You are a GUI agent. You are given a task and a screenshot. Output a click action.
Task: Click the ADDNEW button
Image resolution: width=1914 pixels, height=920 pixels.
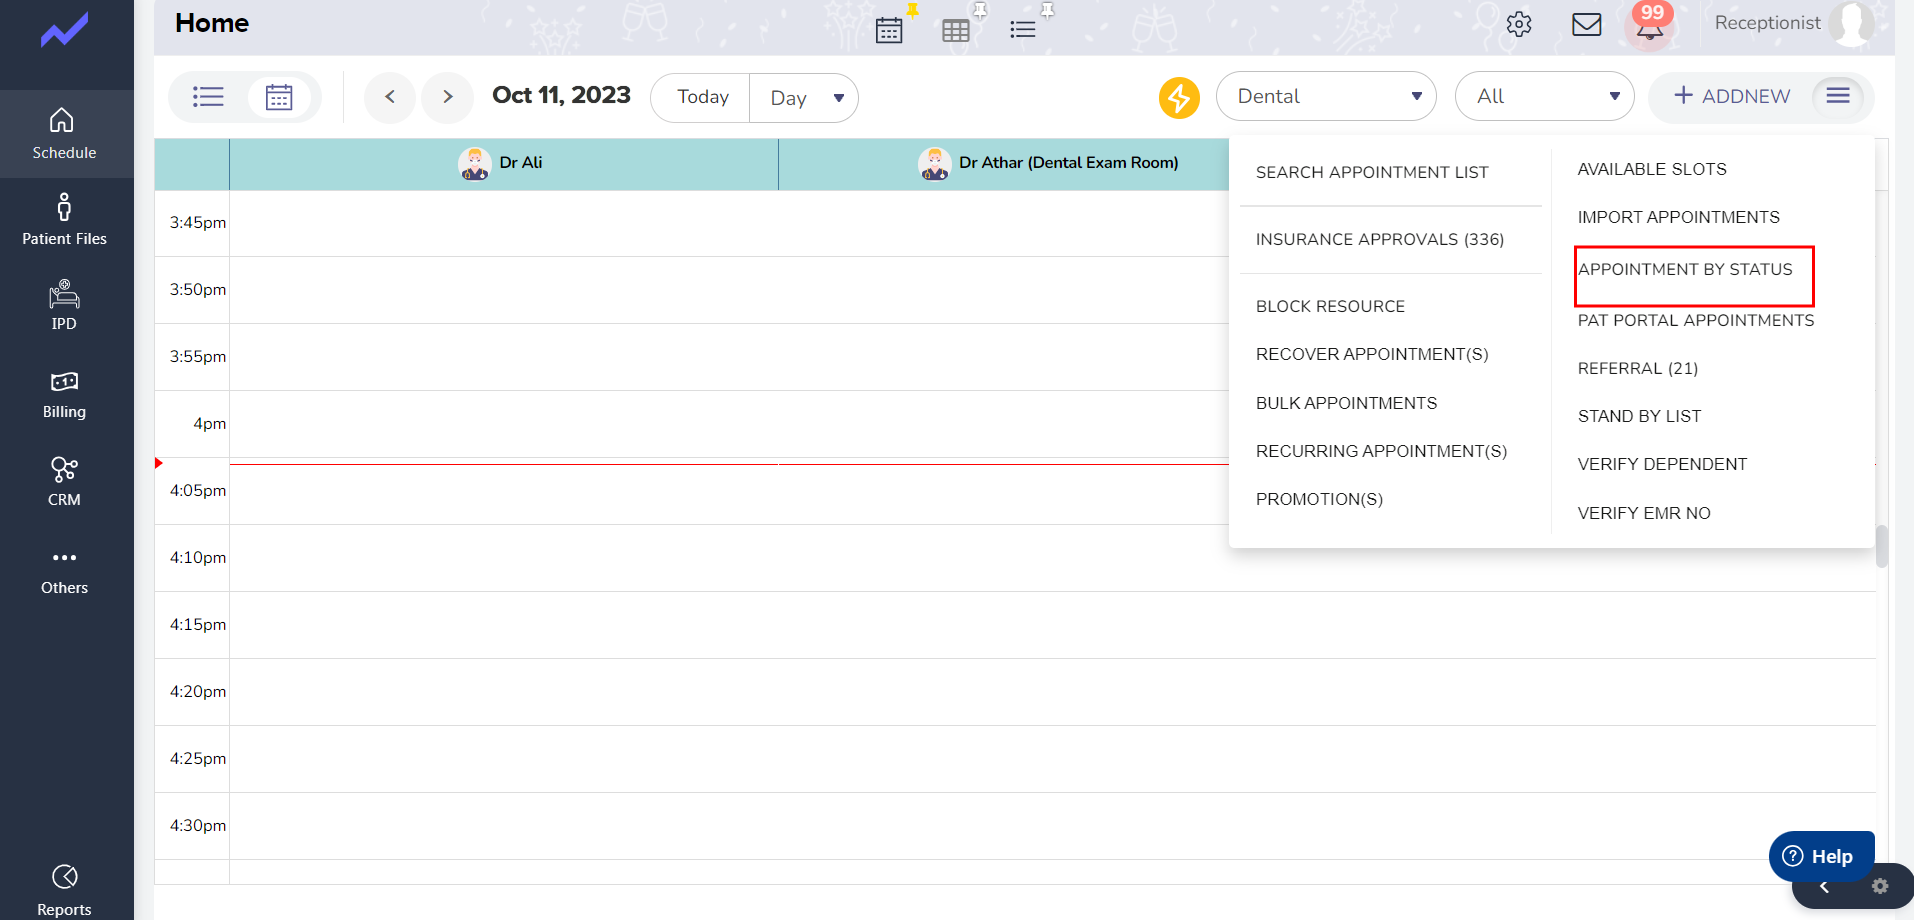pos(1732,96)
